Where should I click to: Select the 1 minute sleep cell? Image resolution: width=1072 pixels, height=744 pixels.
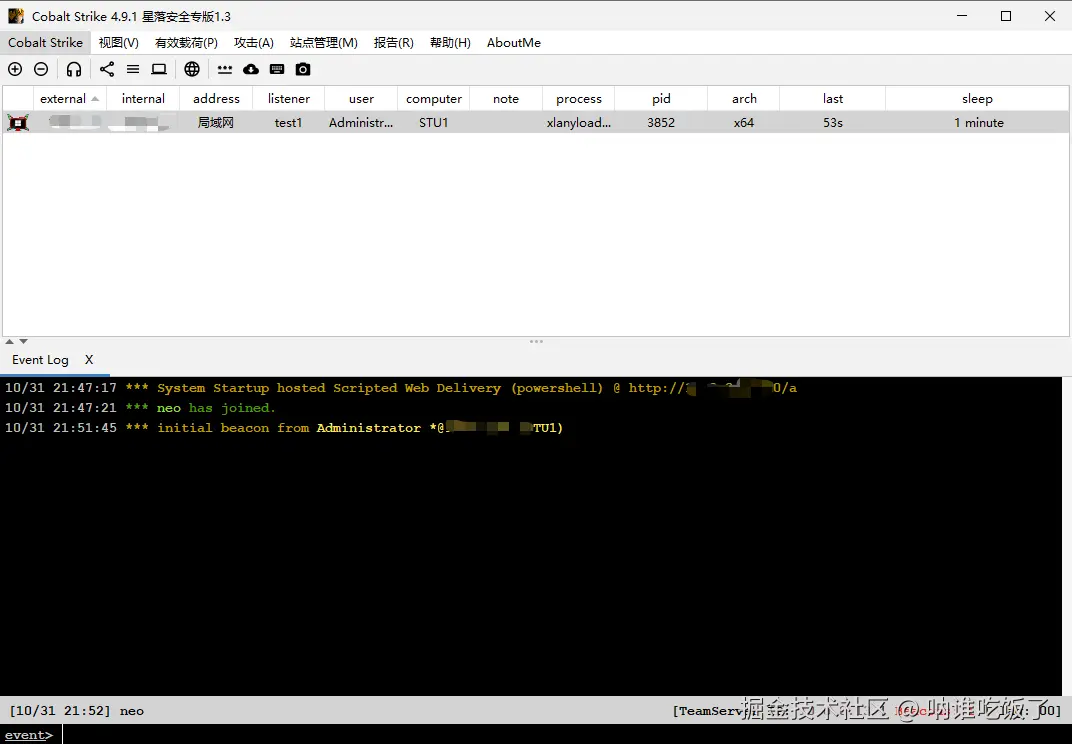979,122
